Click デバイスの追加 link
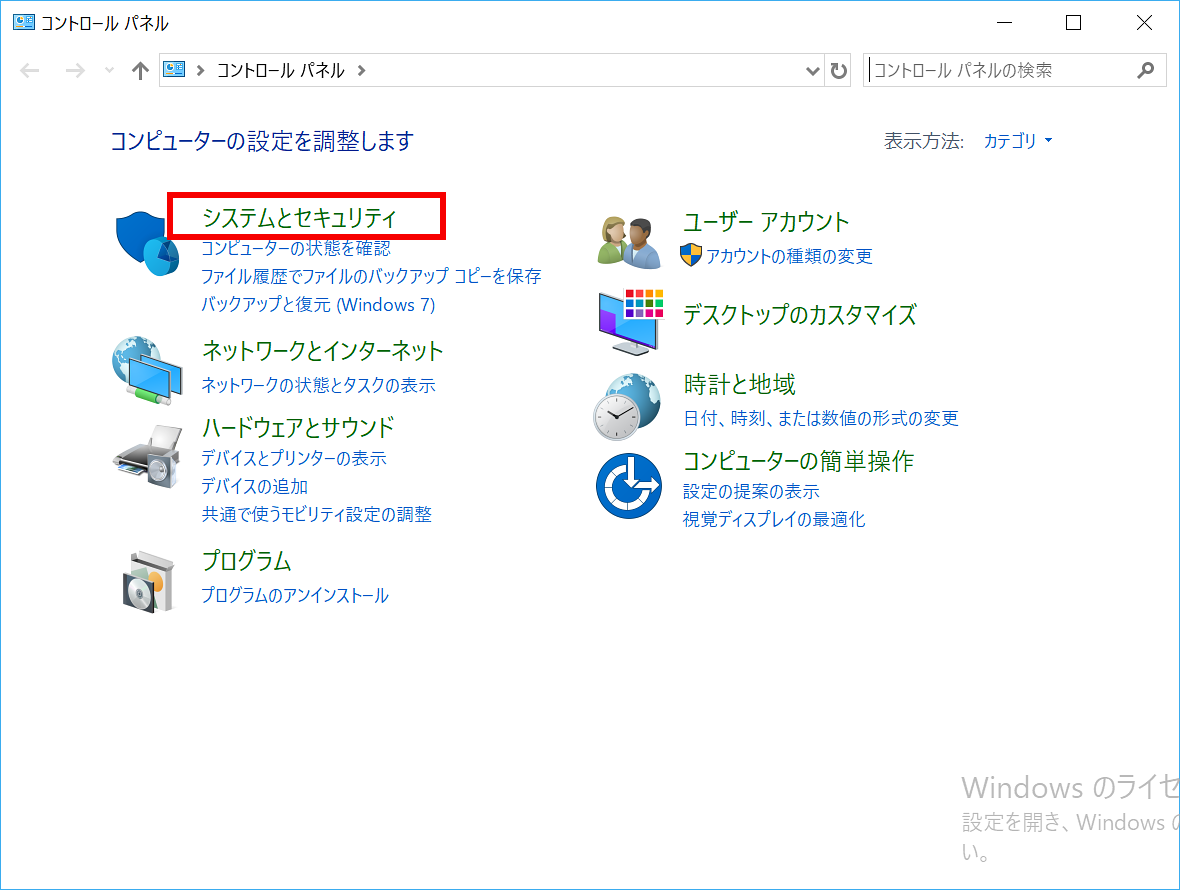Viewport: 1180px width, 890px height. 254,487
